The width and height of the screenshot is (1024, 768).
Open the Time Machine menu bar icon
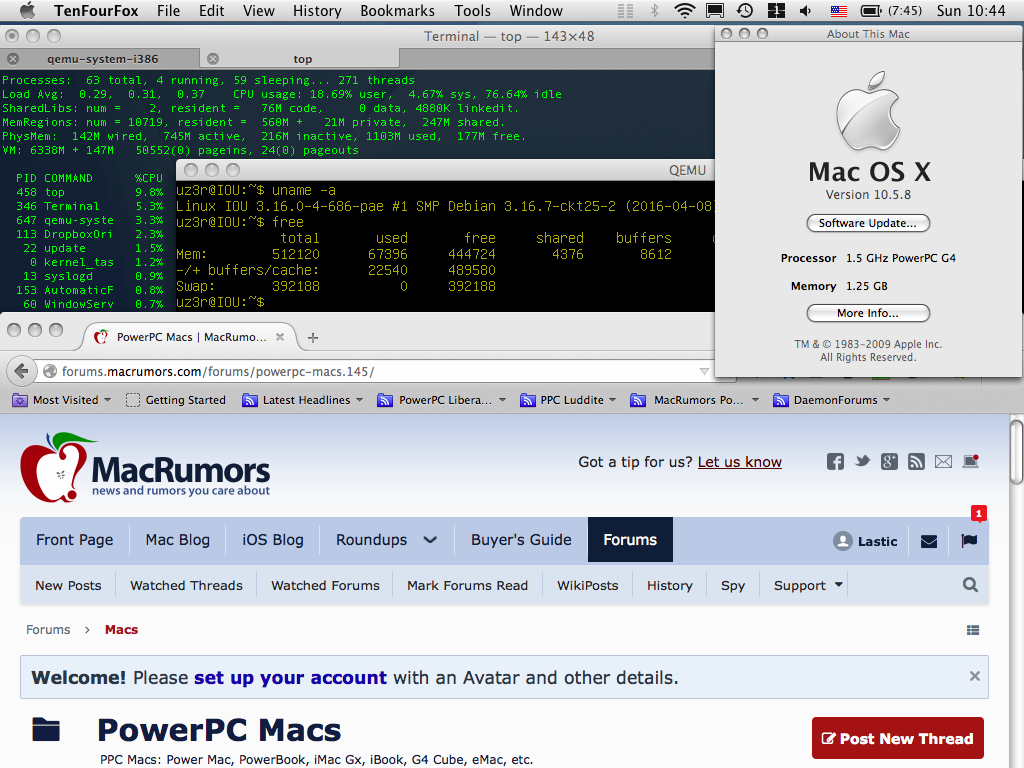pyautogui.click(x=744, y=10)
